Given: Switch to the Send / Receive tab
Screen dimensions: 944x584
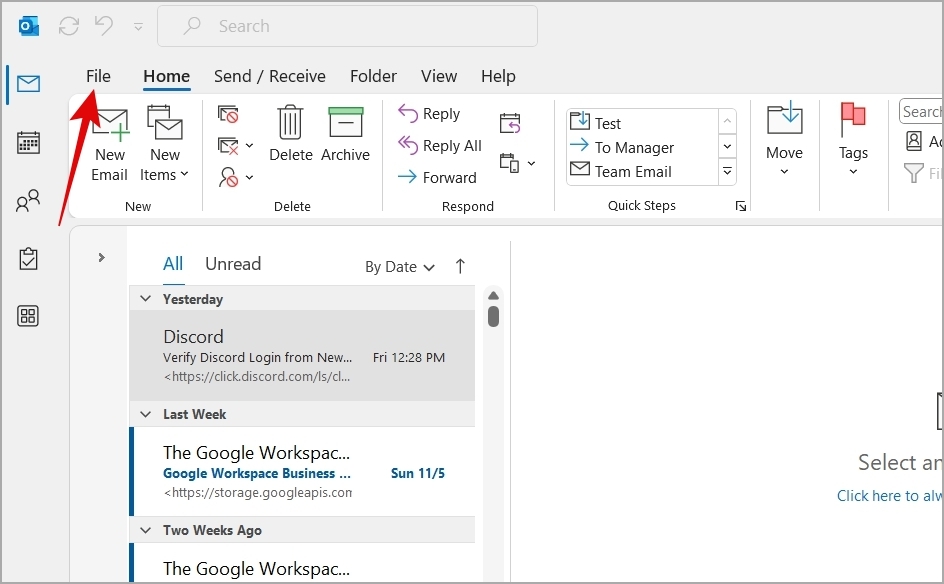Looking at the screenshot, I should point(270,76).
